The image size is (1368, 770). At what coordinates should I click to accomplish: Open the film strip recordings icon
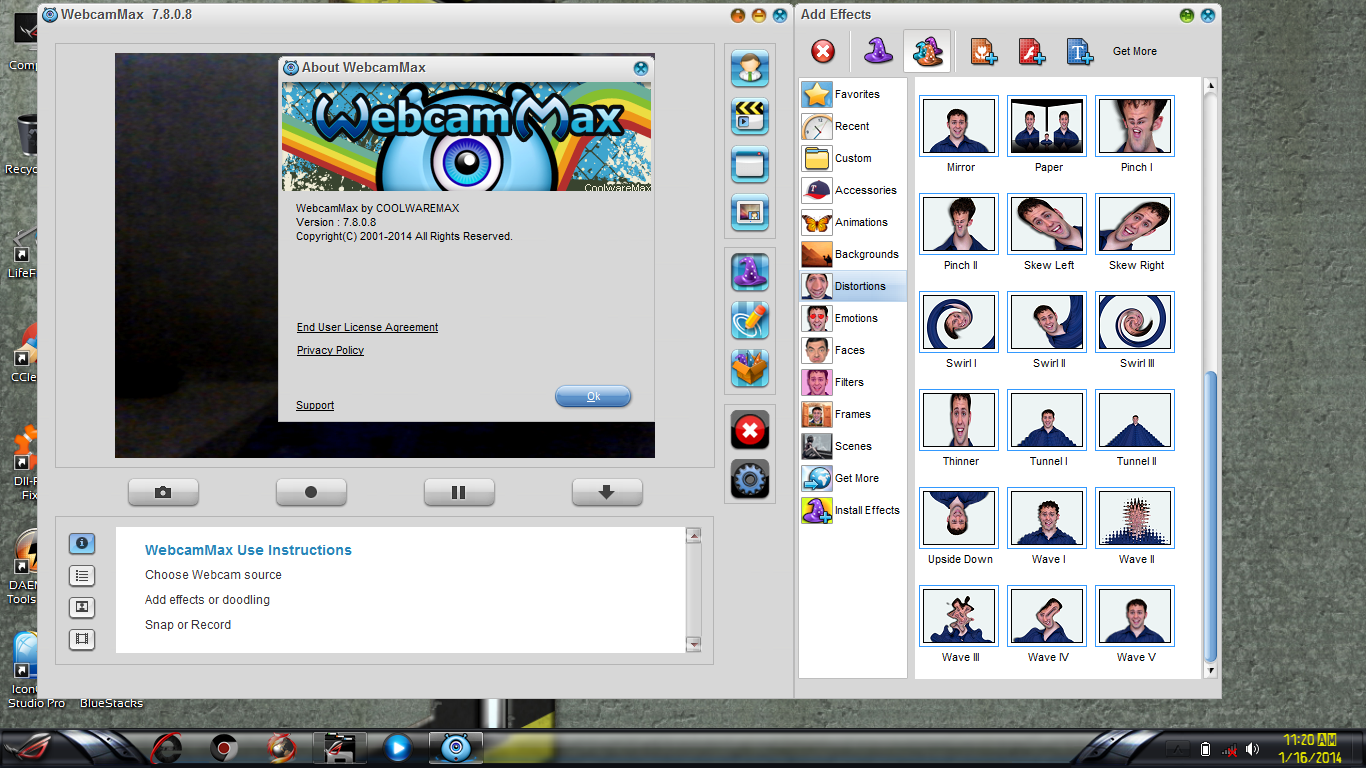coord(82,639)
